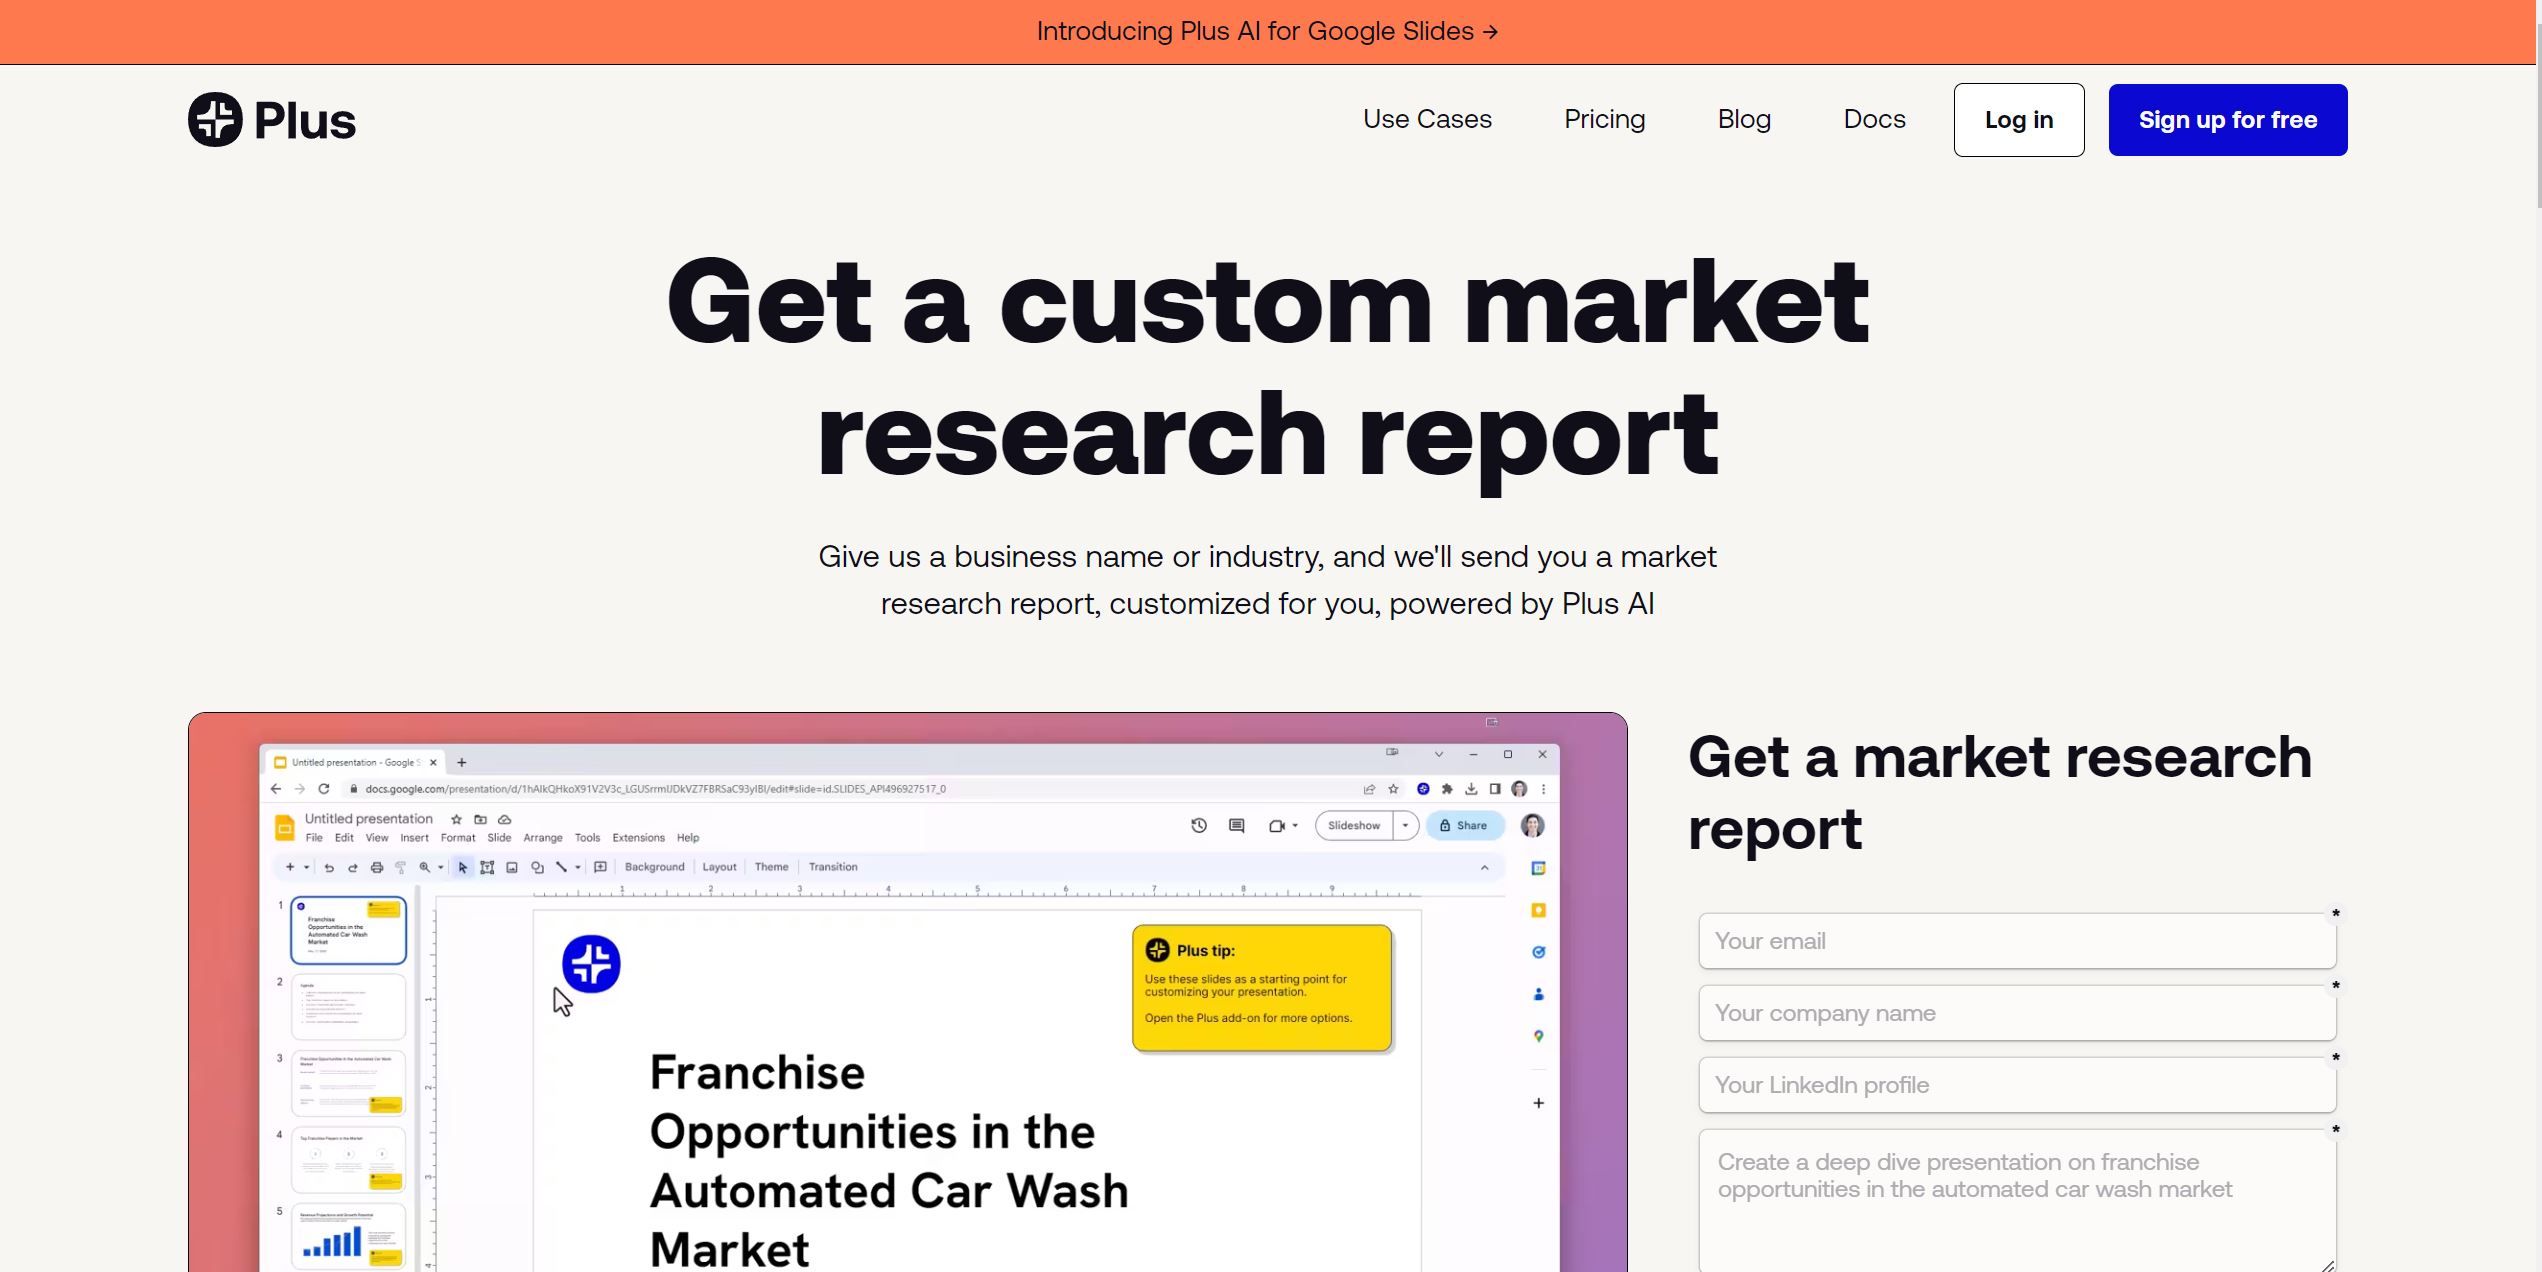Screen dimensions: 2542x1272
Task: Open View menu in Slides demo
Action: pyautogui.click(x=376, y=838)
